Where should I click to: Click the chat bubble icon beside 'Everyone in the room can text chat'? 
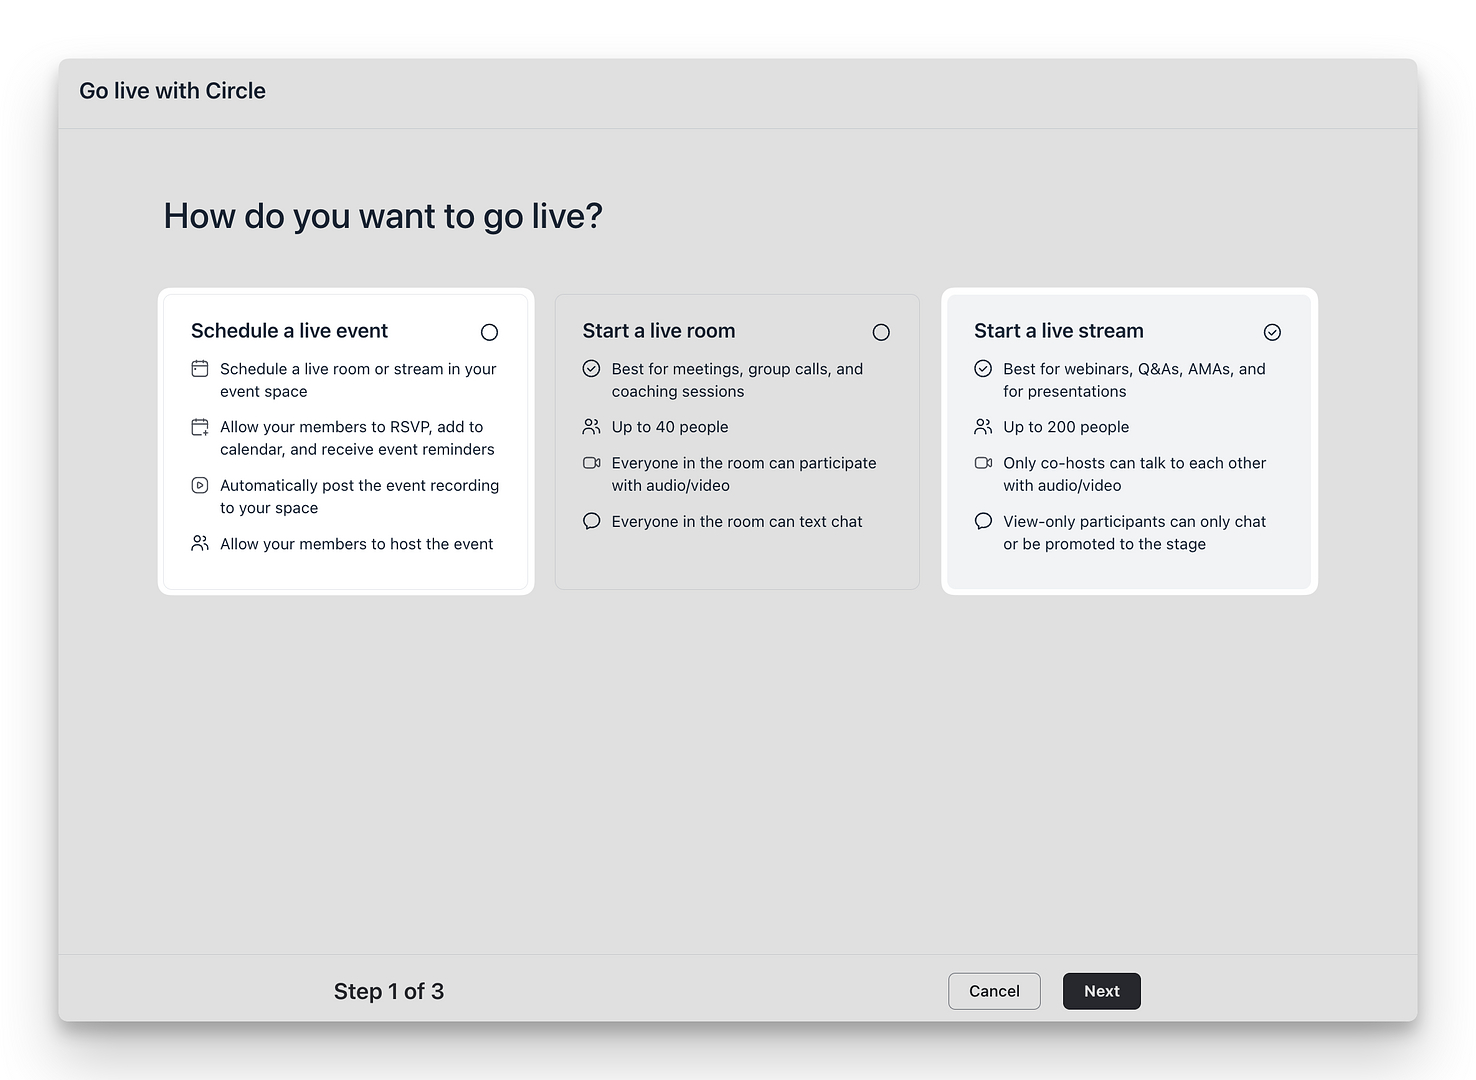point(591,521)
